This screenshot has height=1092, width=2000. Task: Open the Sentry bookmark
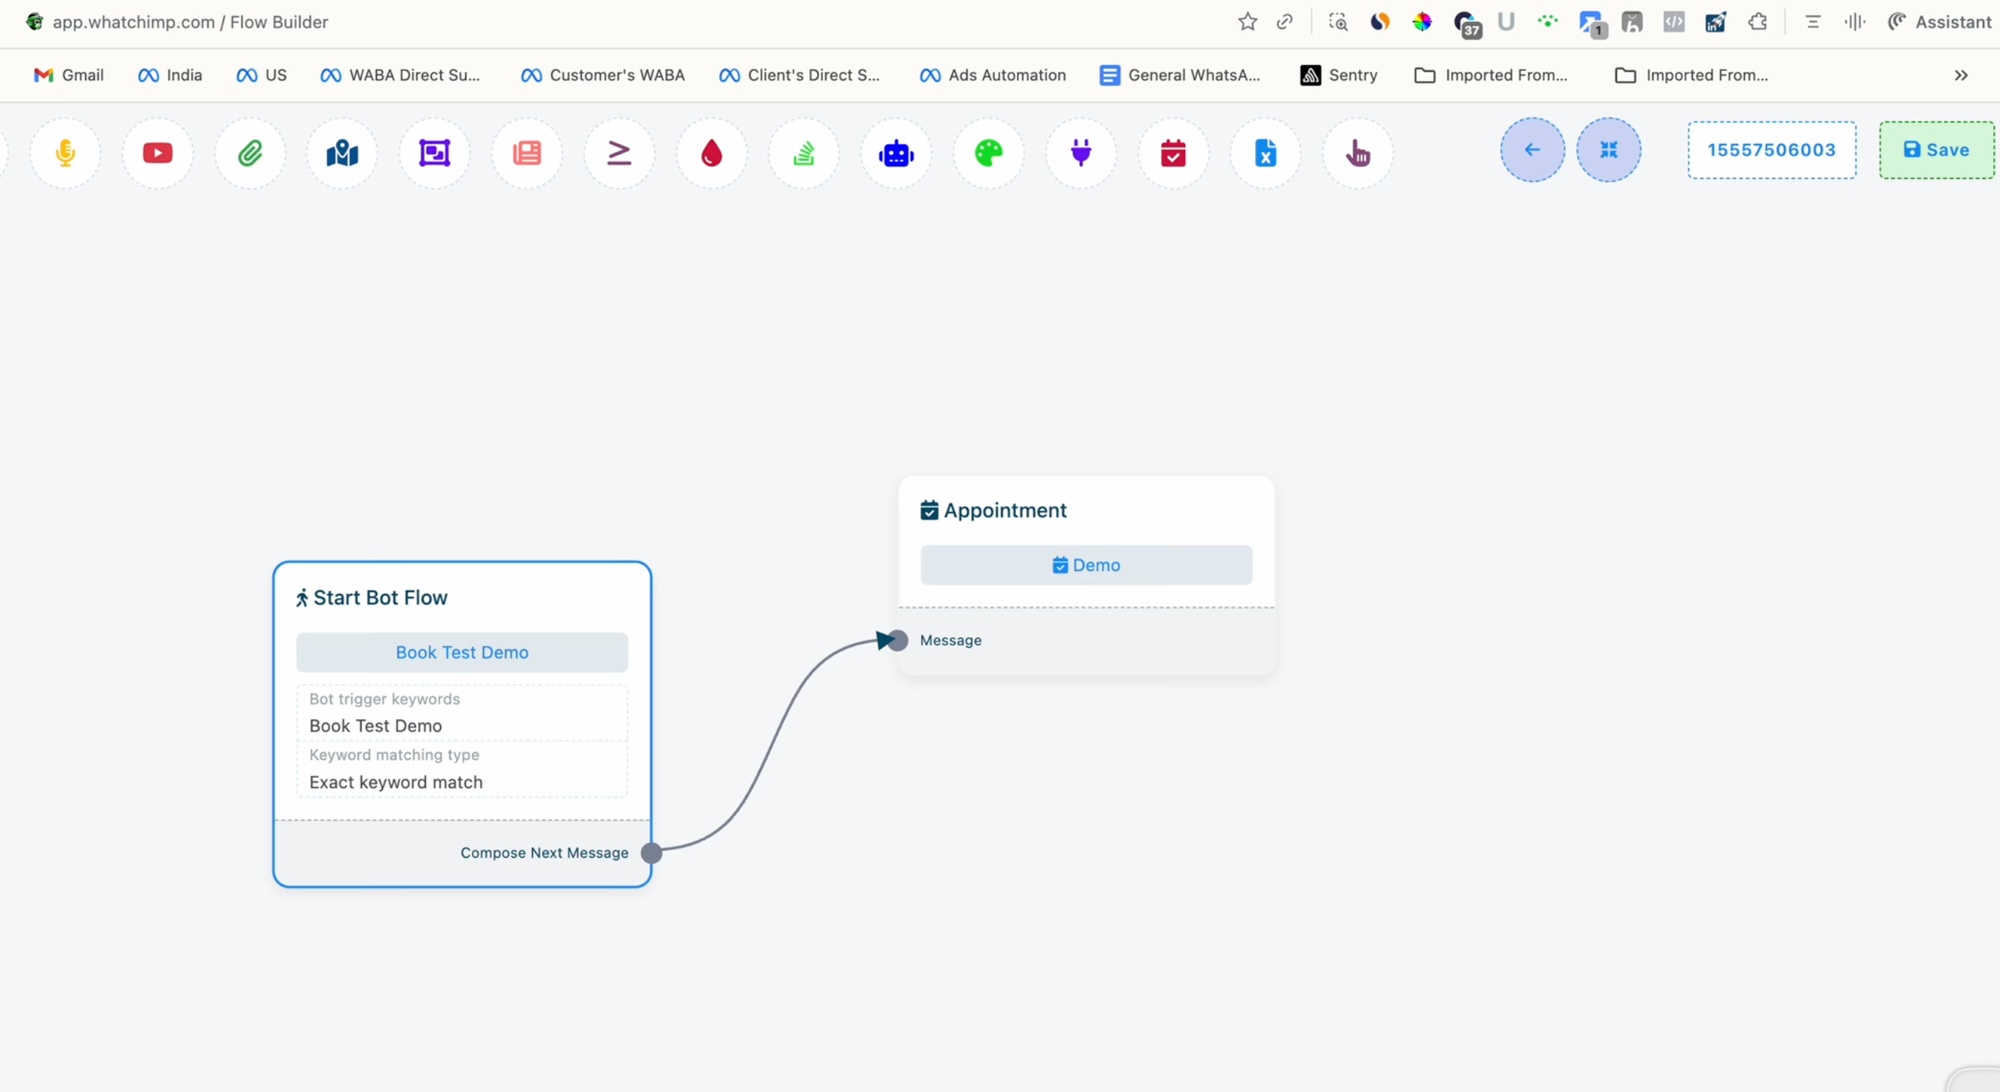pos(1339,75)
